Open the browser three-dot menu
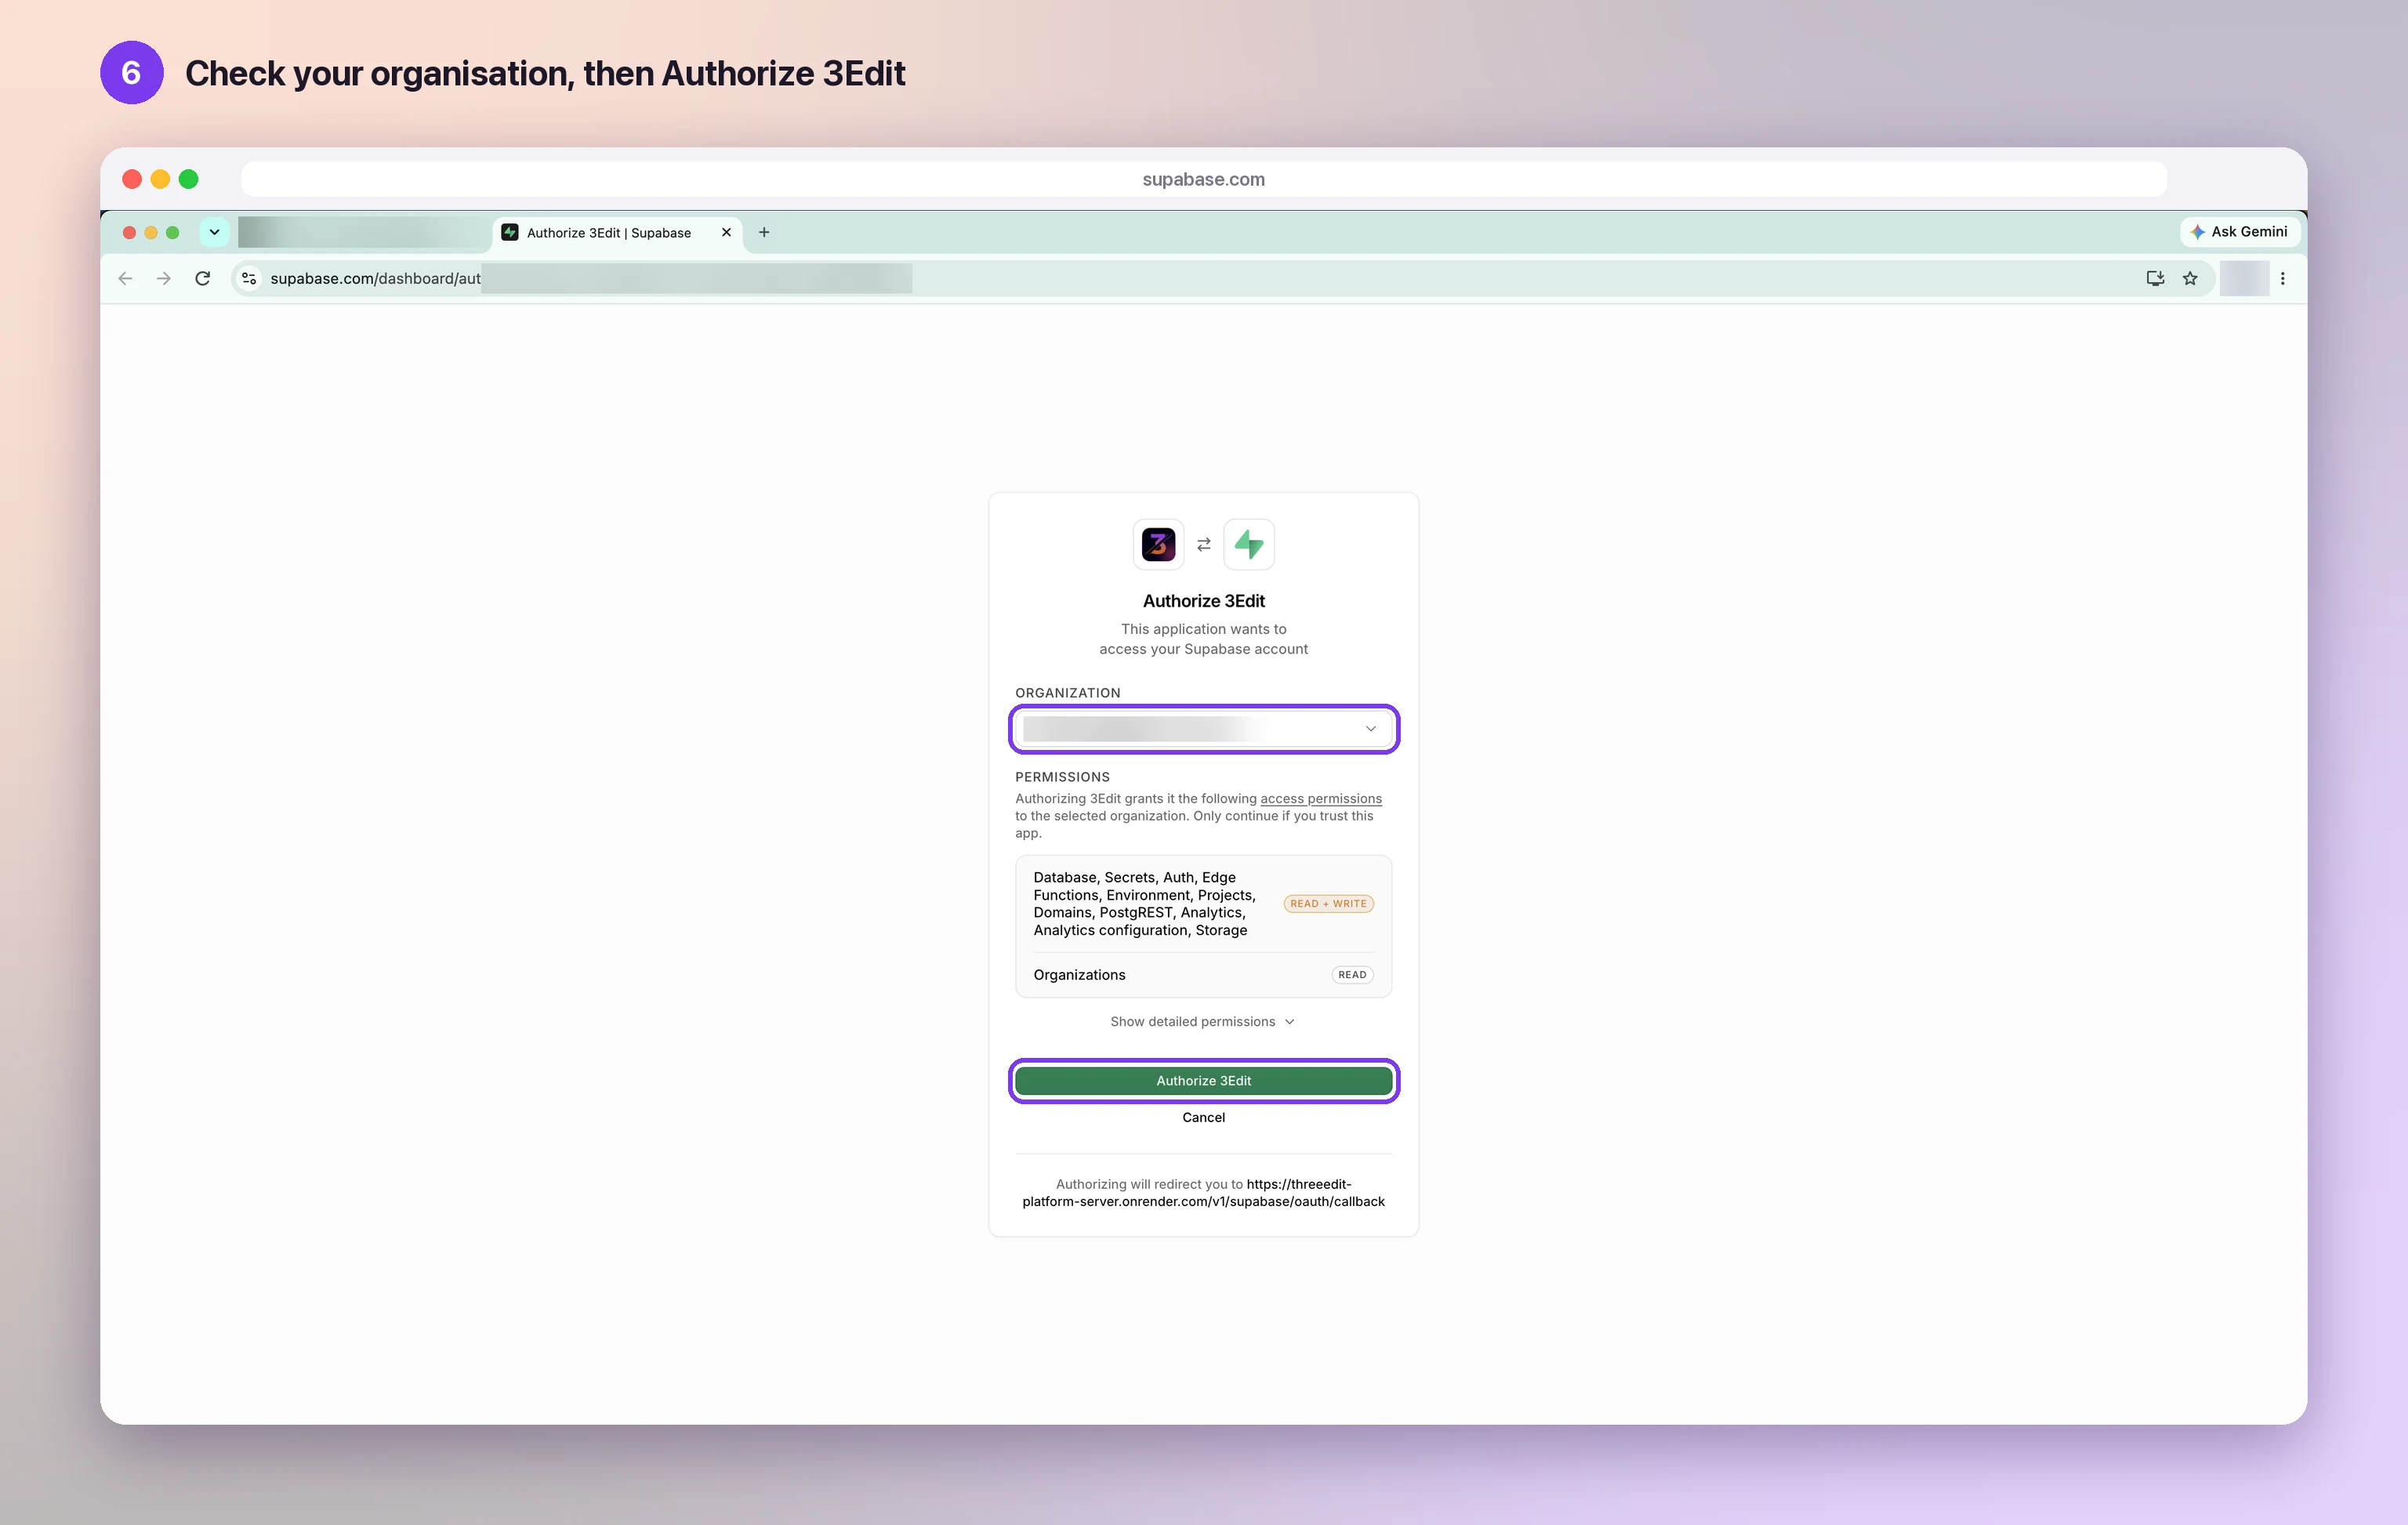This screenshot has width=2408, height=1525. coord(2282,278)
